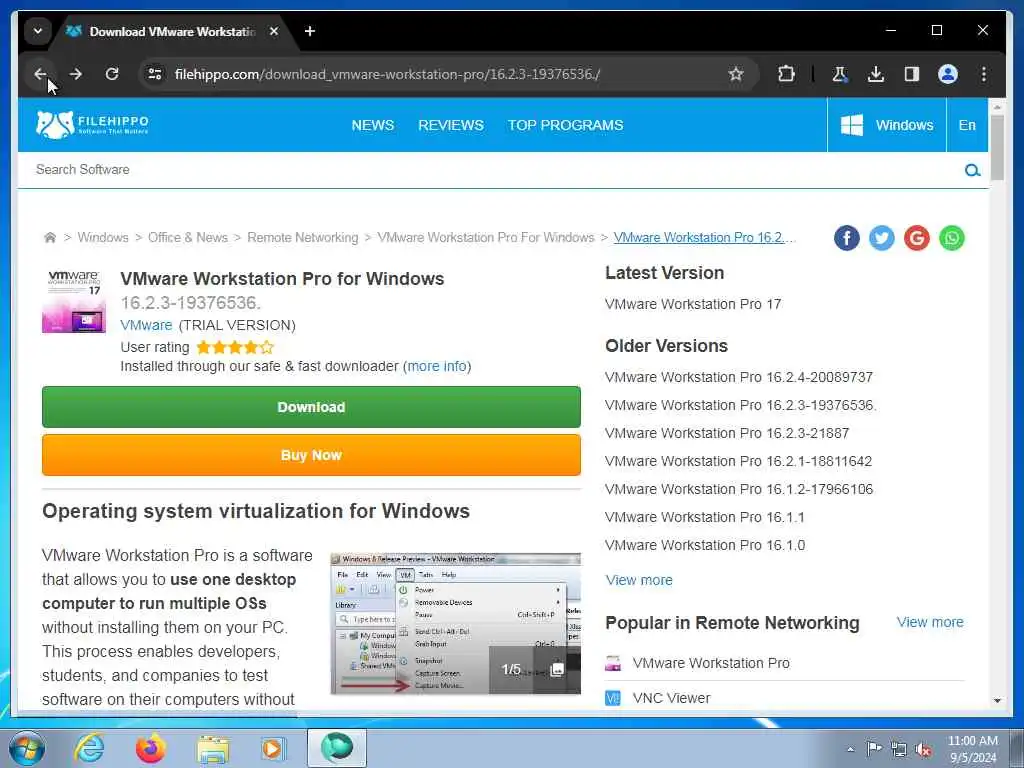Open the more info link
Screen dimensions: 1024x768
[x=437, y=366]
